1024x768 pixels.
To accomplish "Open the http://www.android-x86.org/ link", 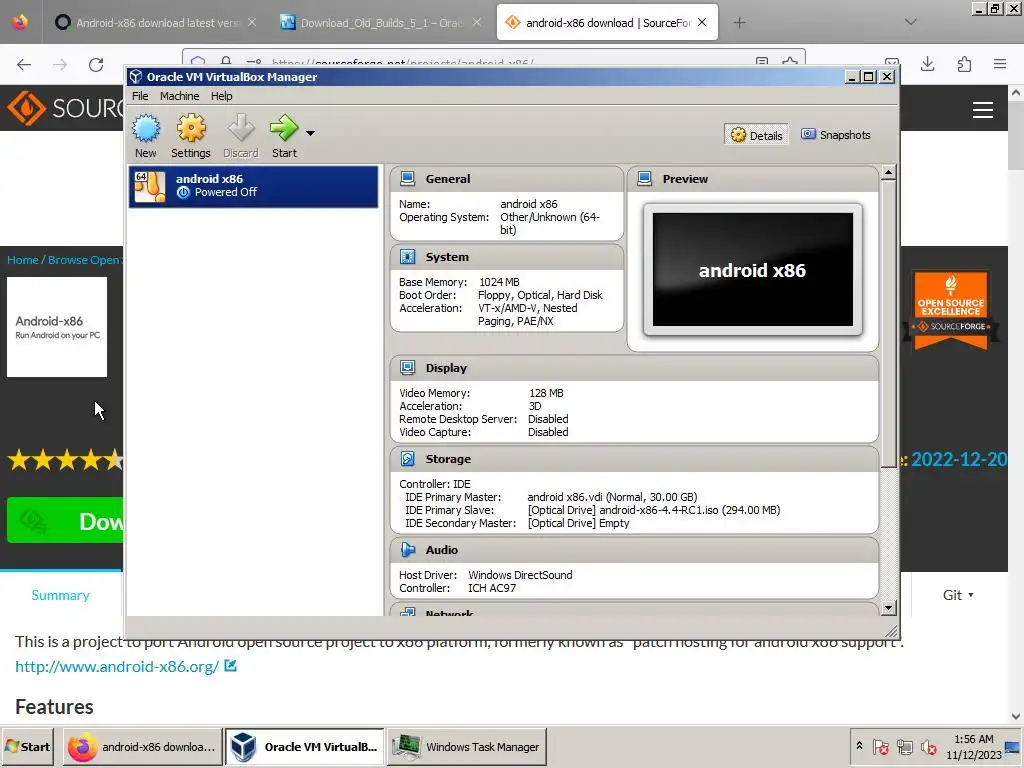I will pyautogui.click(x=117, y=667).
